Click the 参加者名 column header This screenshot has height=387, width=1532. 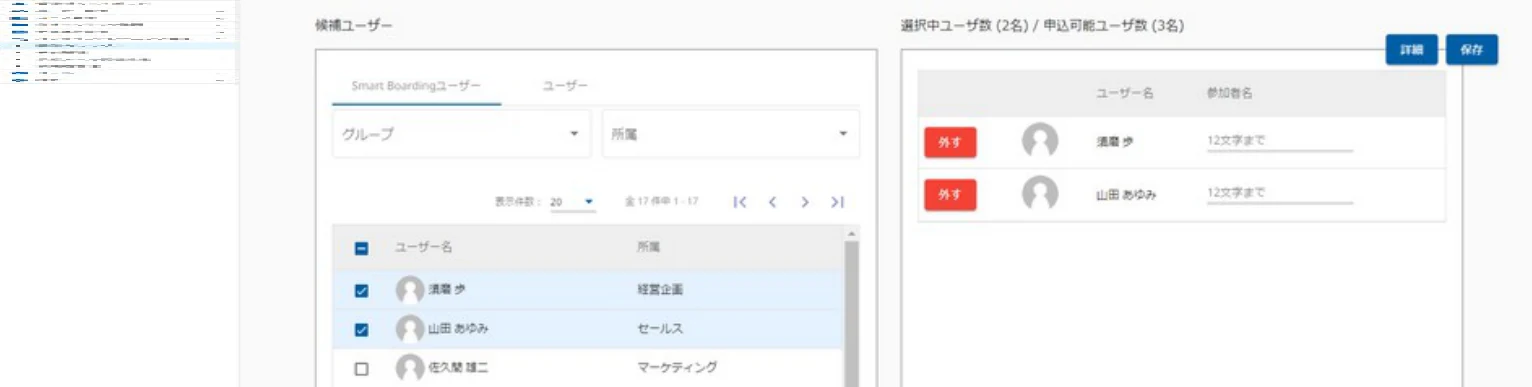1230,93
